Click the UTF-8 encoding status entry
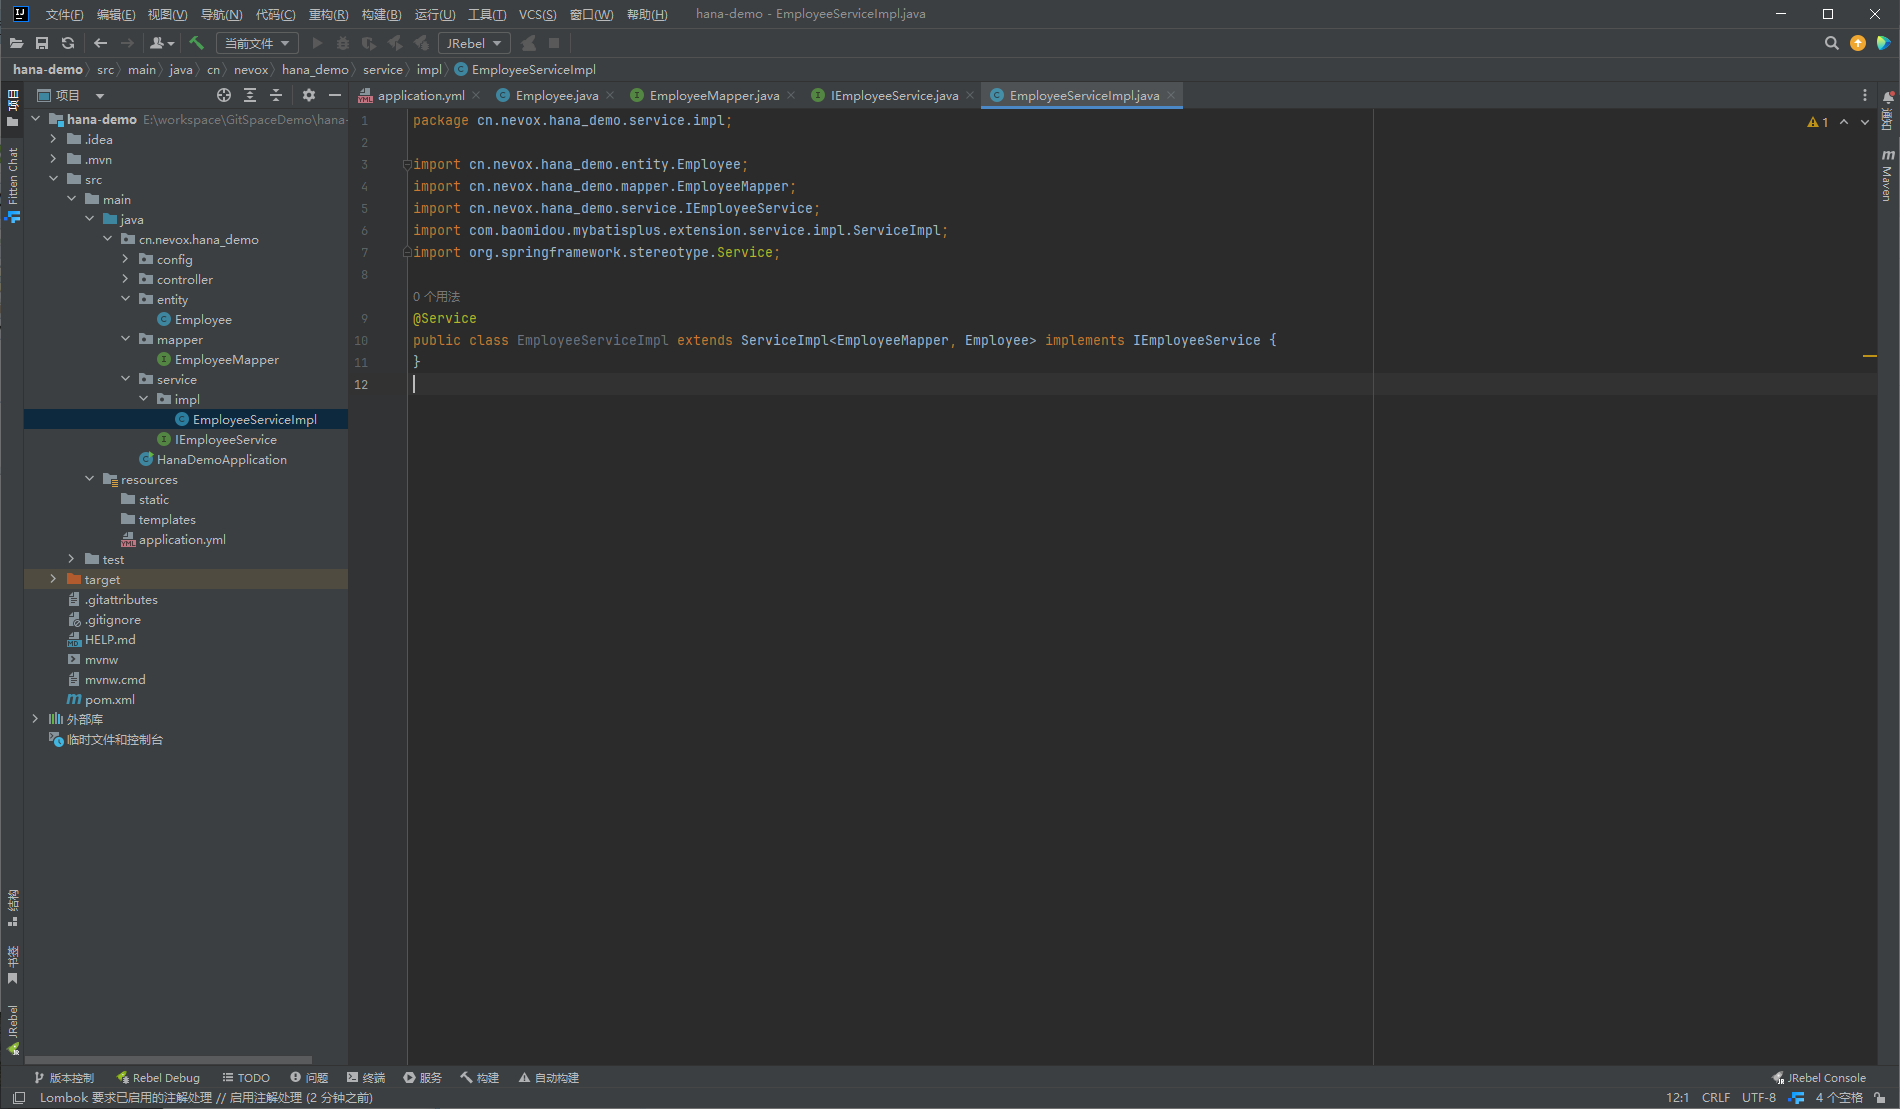The width and height of the screenshot is (1900, 1109). pyautogui.click(x=1759, y=1098)
